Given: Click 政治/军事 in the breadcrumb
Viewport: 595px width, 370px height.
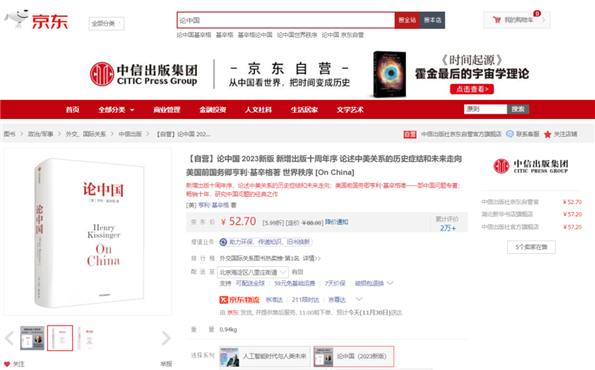Looking at the screenshot, I should pyautogui.click(x=41, y=134).
